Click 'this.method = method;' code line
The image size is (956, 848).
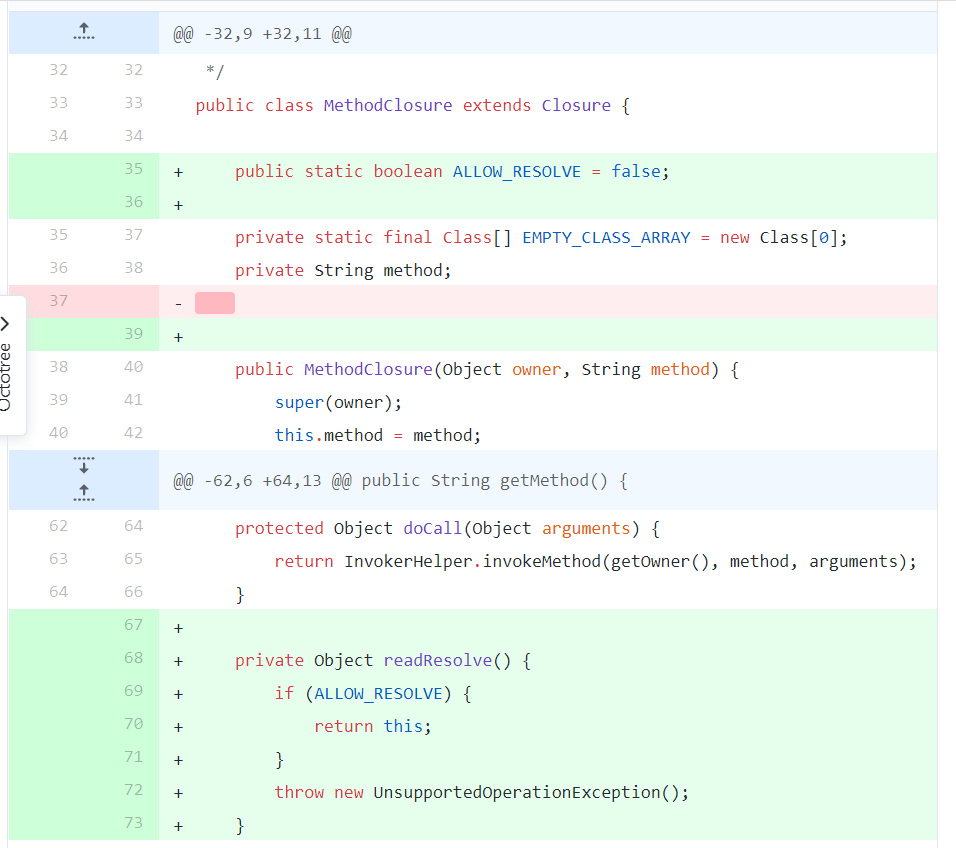pyautogui.click(x=377, y=435)
